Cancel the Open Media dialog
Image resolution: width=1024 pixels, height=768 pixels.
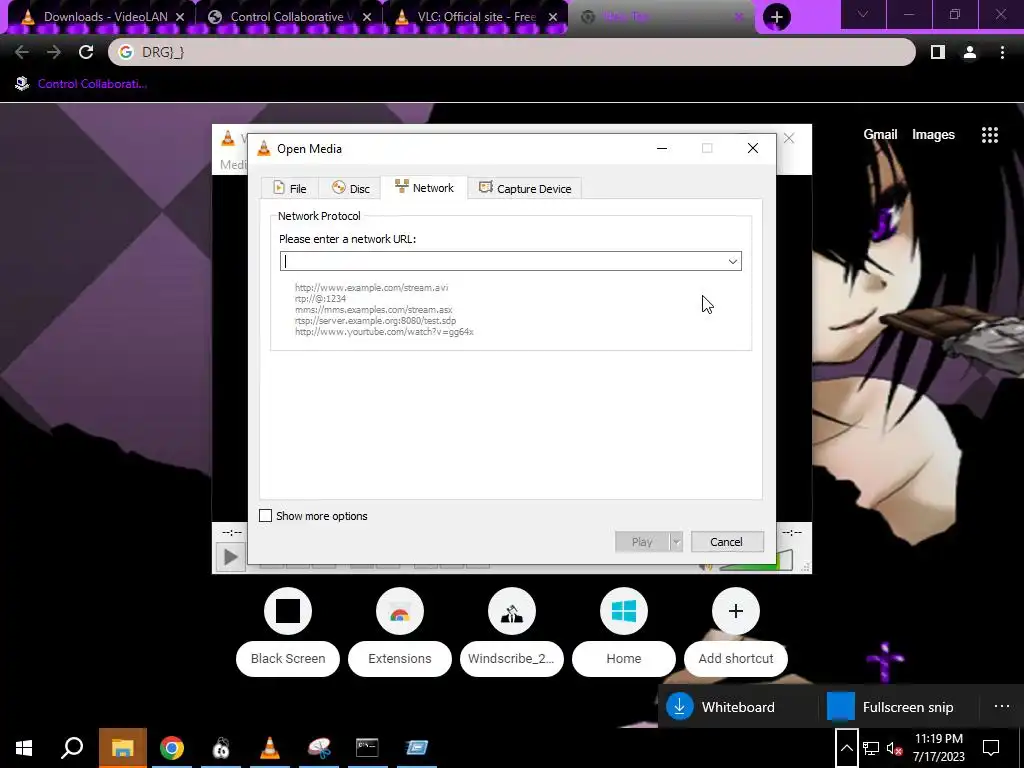pyautogui.click(x=726, y=541)
